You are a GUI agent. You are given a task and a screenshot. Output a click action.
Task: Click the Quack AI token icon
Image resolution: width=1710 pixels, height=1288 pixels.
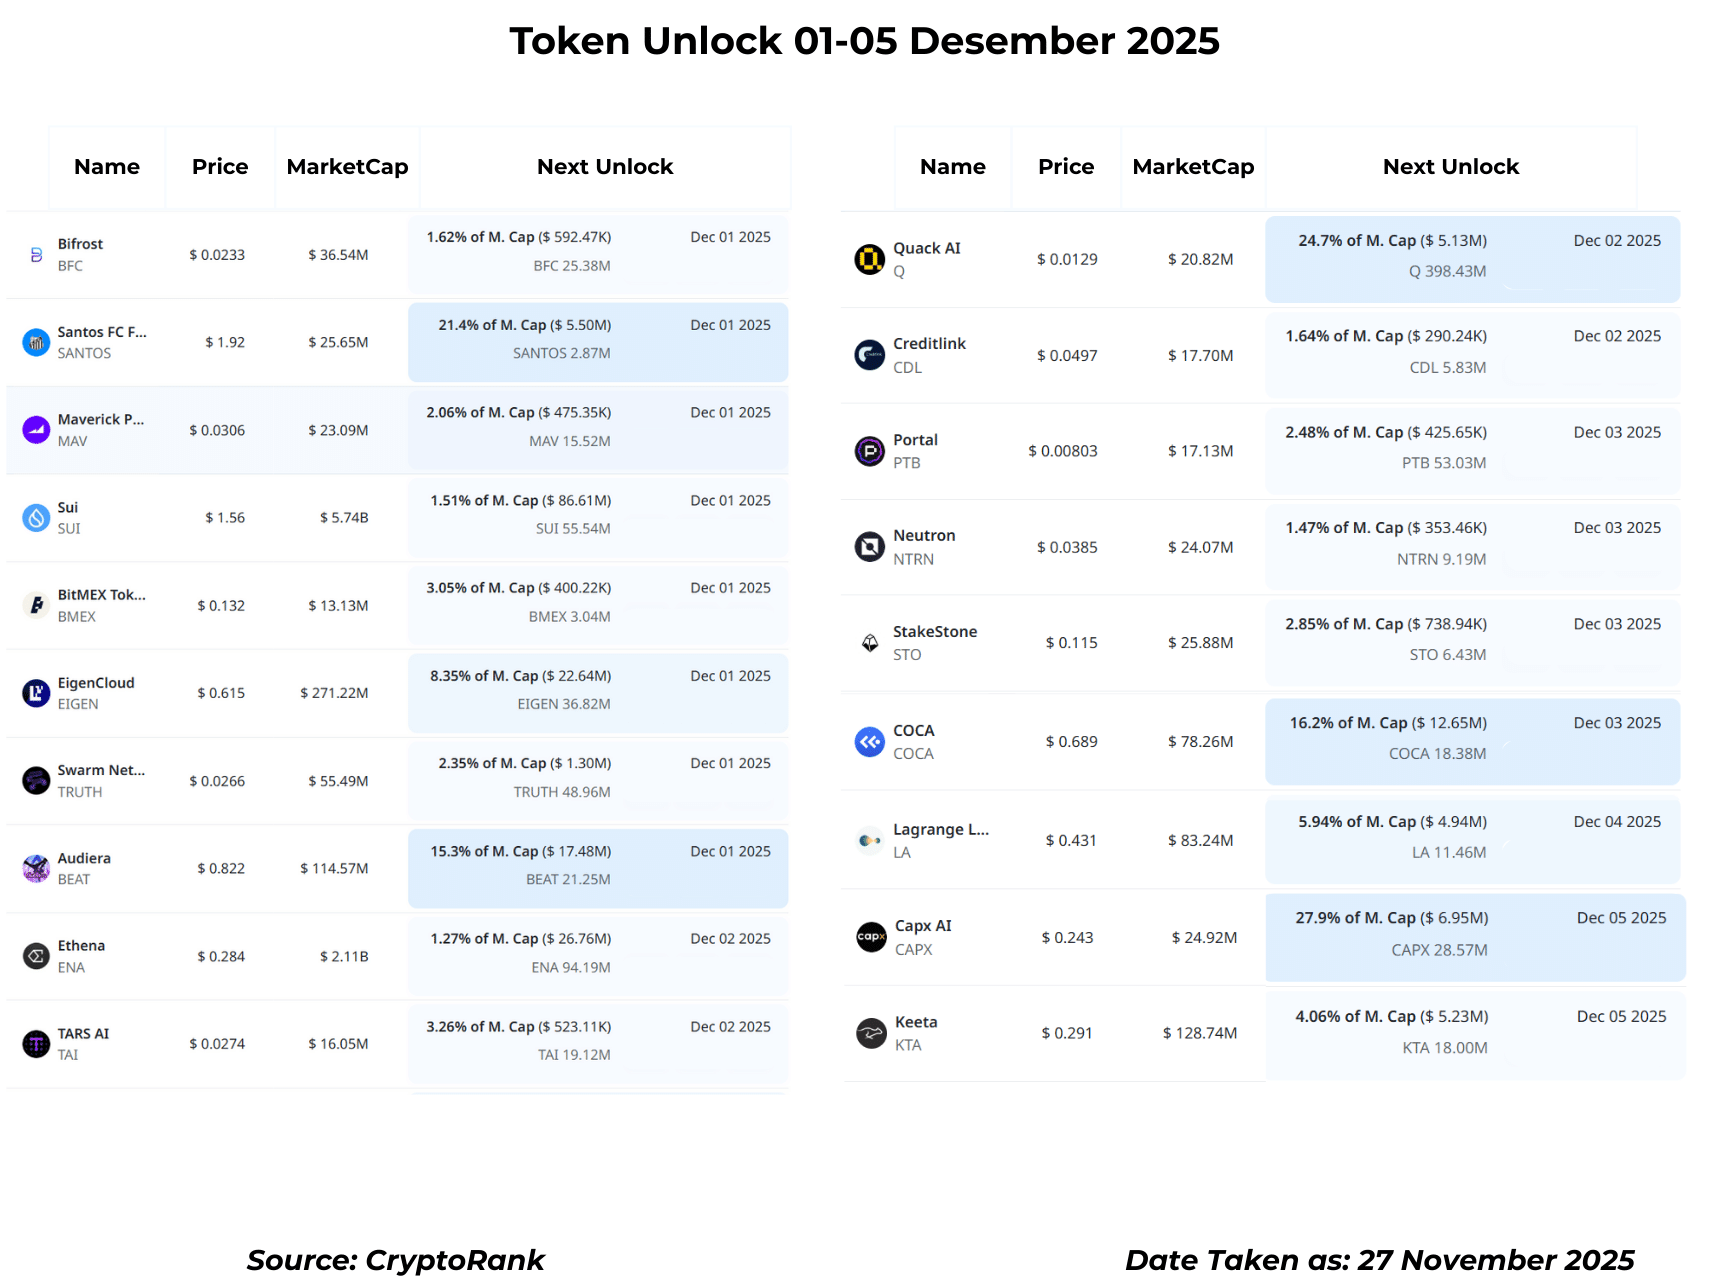(x=870, y=259)
